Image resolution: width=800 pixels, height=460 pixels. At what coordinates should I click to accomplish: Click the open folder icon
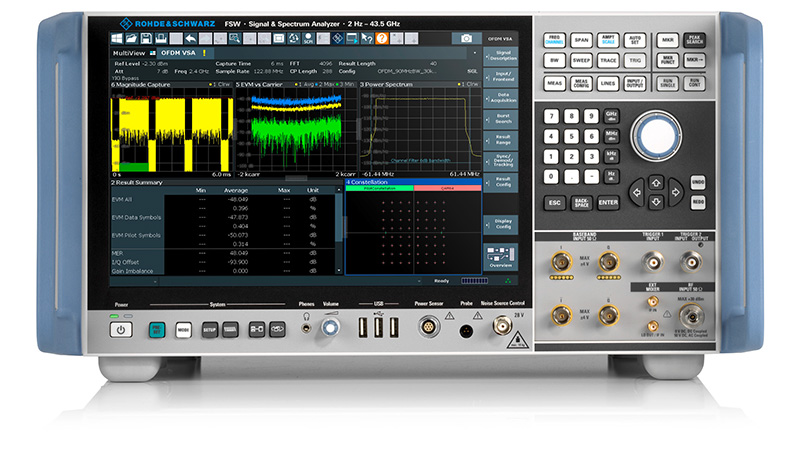[x=133, y=38]
